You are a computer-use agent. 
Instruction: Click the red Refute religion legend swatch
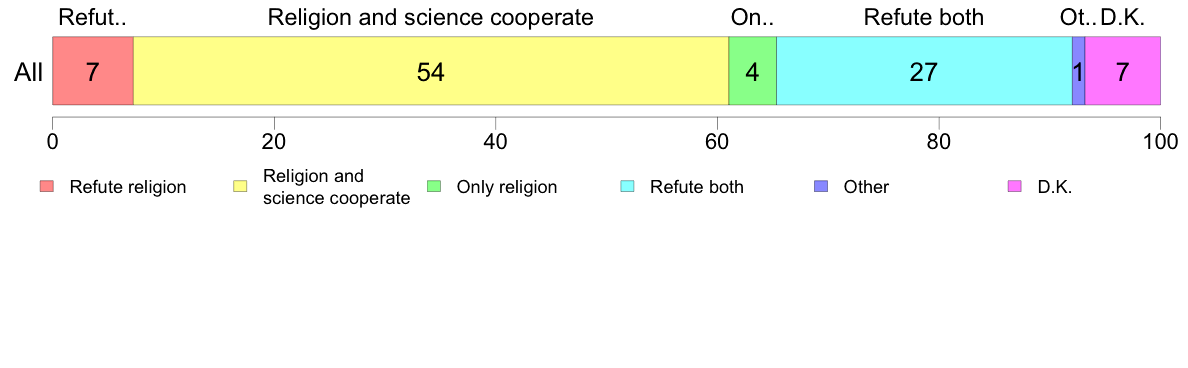(x=48, y=187)
